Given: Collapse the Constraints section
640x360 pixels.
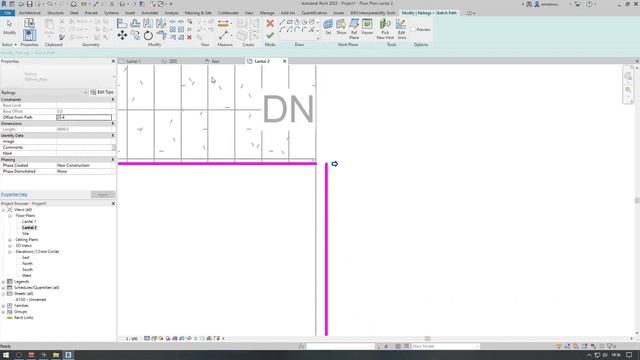Looking at the screenshot, I should (x=113, y=100).
